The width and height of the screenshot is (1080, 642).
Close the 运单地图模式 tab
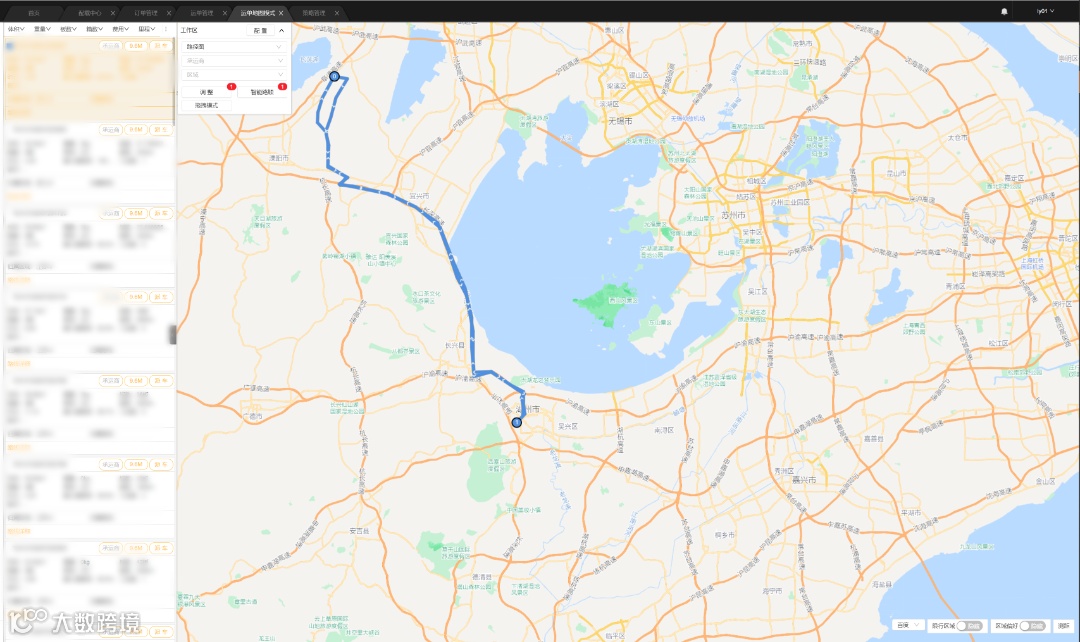[x=281, y=13]
